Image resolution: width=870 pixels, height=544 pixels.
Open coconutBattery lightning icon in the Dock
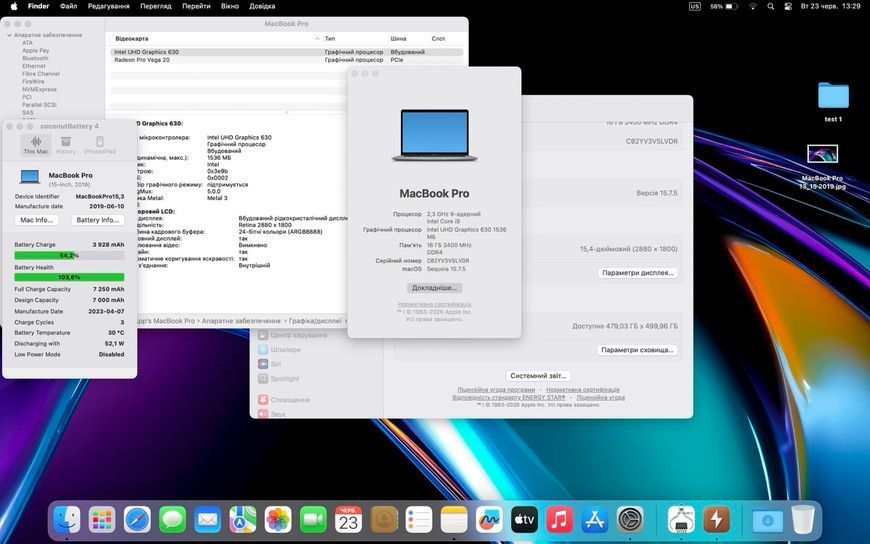[716, 520]
